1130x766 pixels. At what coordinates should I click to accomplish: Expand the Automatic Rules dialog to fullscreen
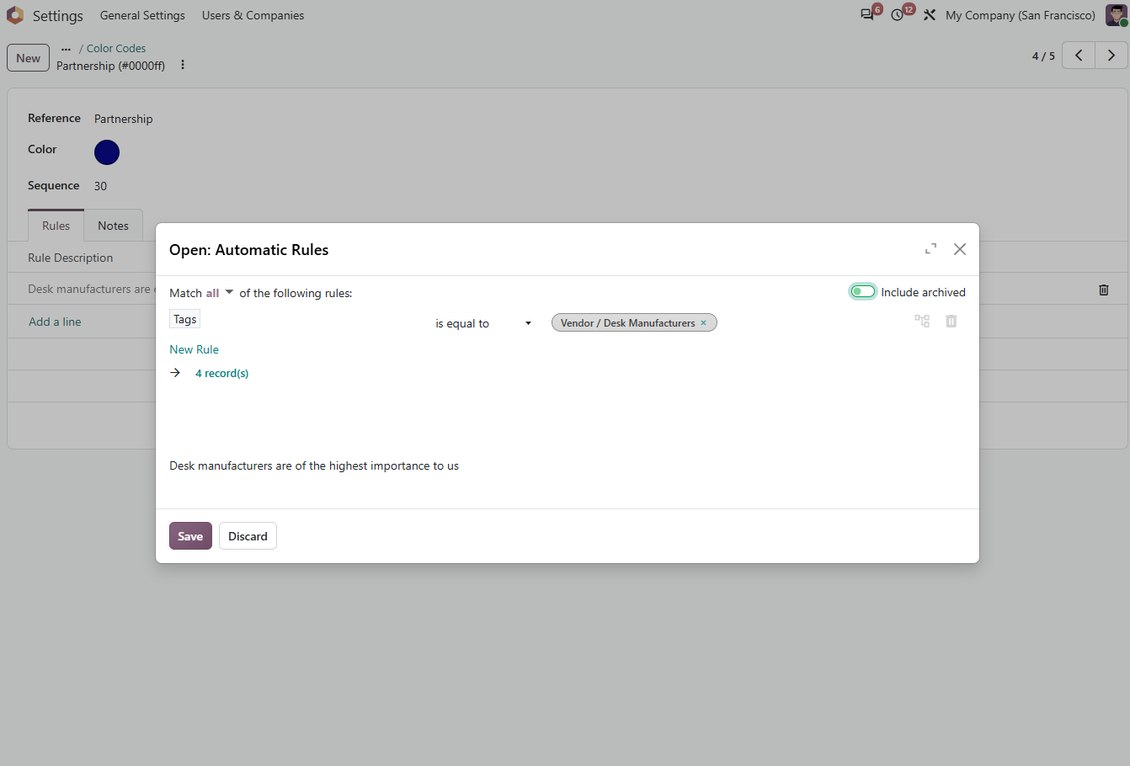(930, 249)
